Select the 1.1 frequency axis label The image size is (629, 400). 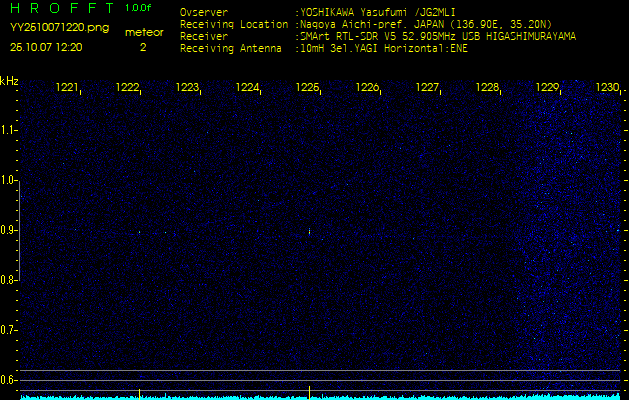click(x=9, y=130)
